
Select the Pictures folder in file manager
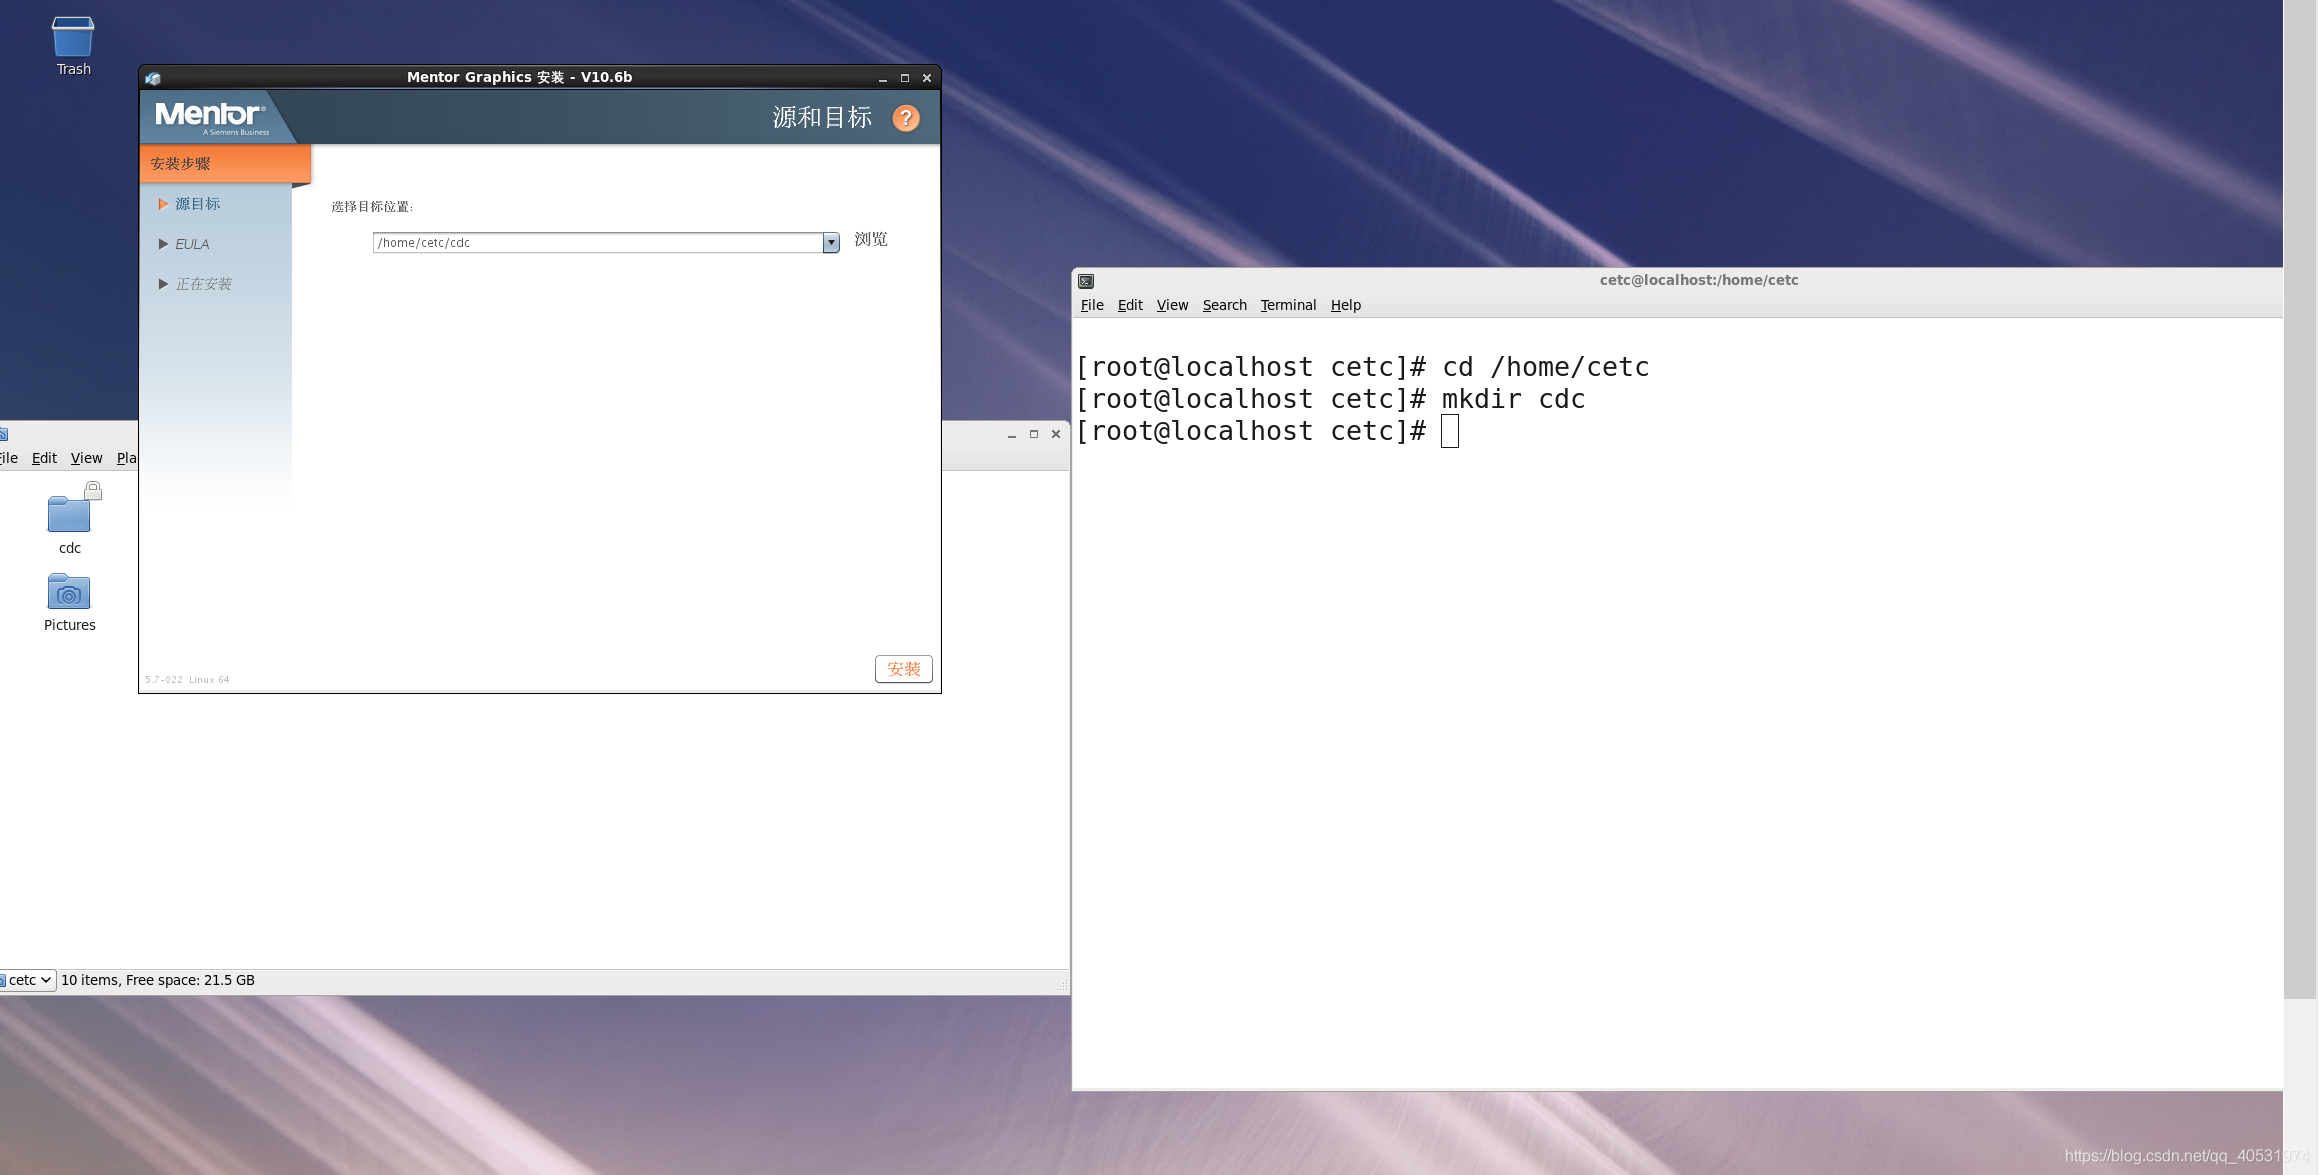point(70,603)
